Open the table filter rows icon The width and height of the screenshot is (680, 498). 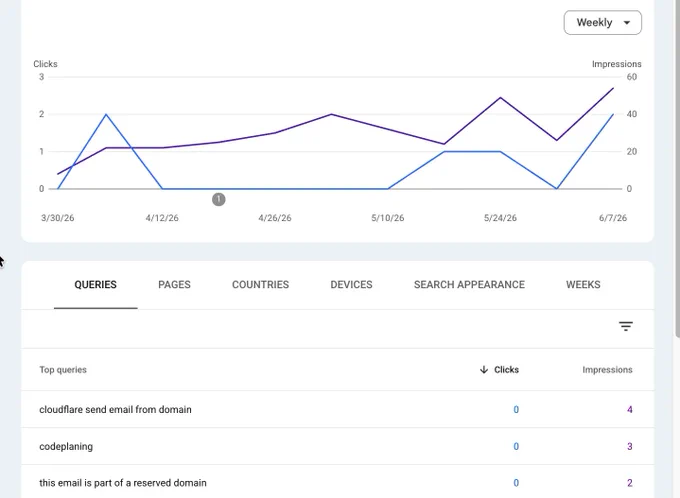(626, 326)
